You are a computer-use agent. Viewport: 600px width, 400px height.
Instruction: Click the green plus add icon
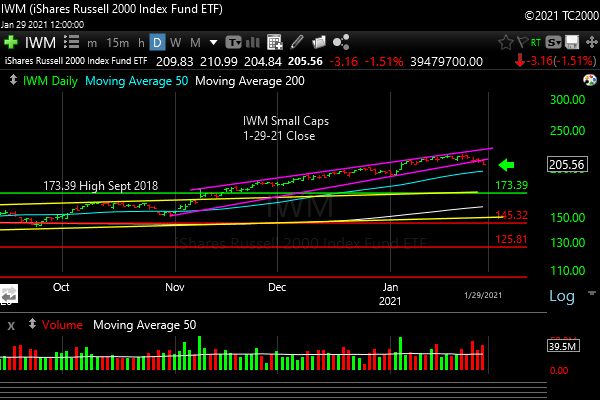click(x=11, y=43)
